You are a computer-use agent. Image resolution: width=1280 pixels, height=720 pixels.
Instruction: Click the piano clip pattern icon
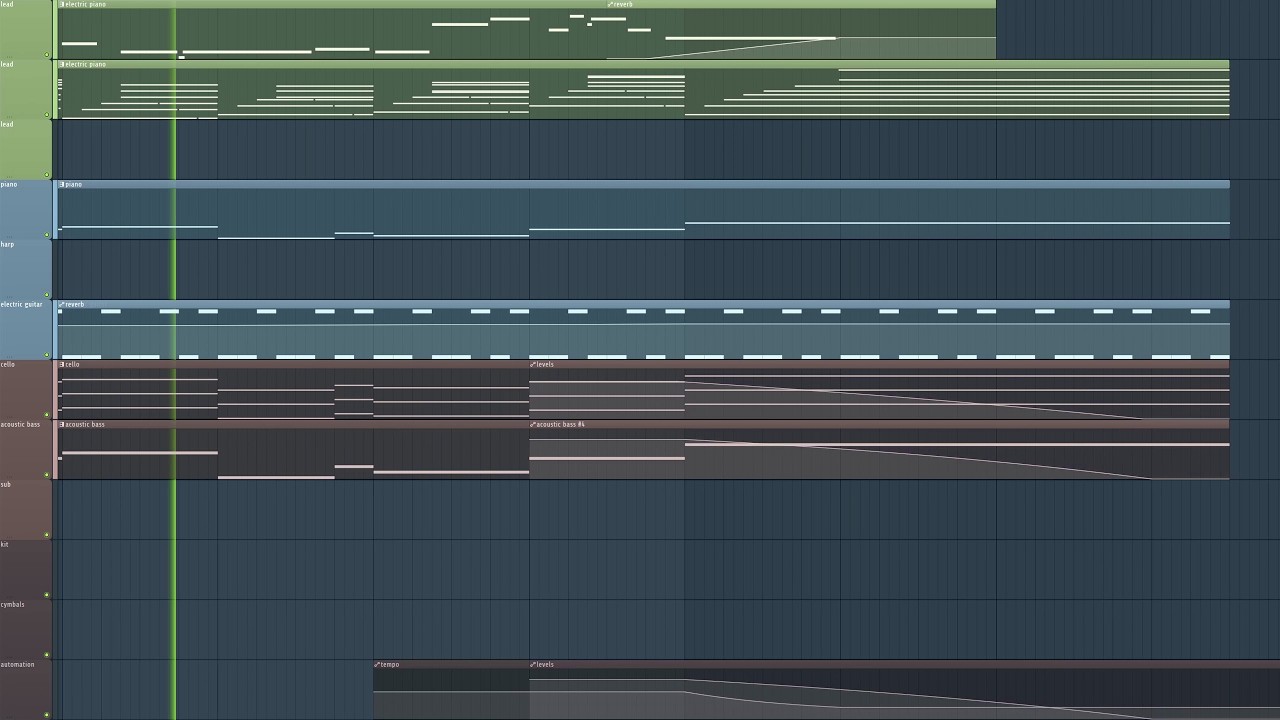point(62,184)
